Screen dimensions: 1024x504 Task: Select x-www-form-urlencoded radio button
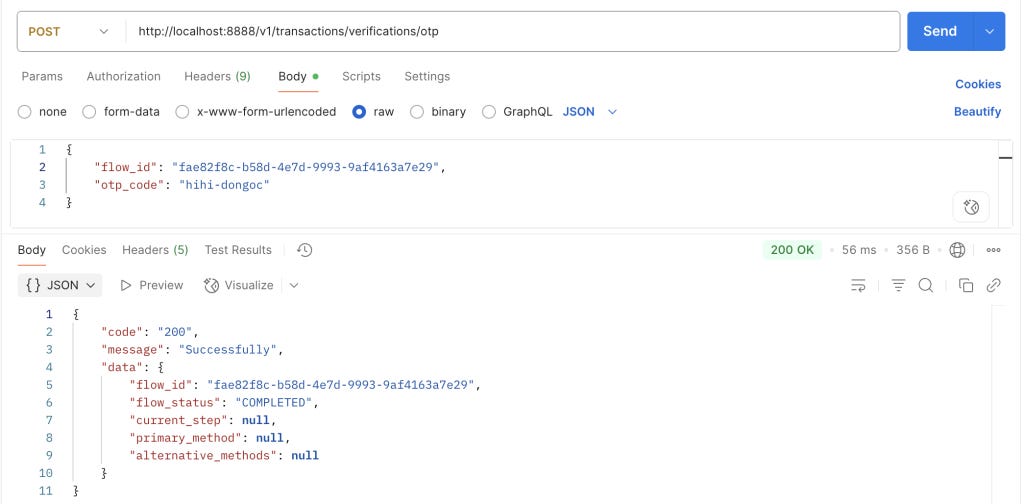pyautogui.click(x=182, y=112)
